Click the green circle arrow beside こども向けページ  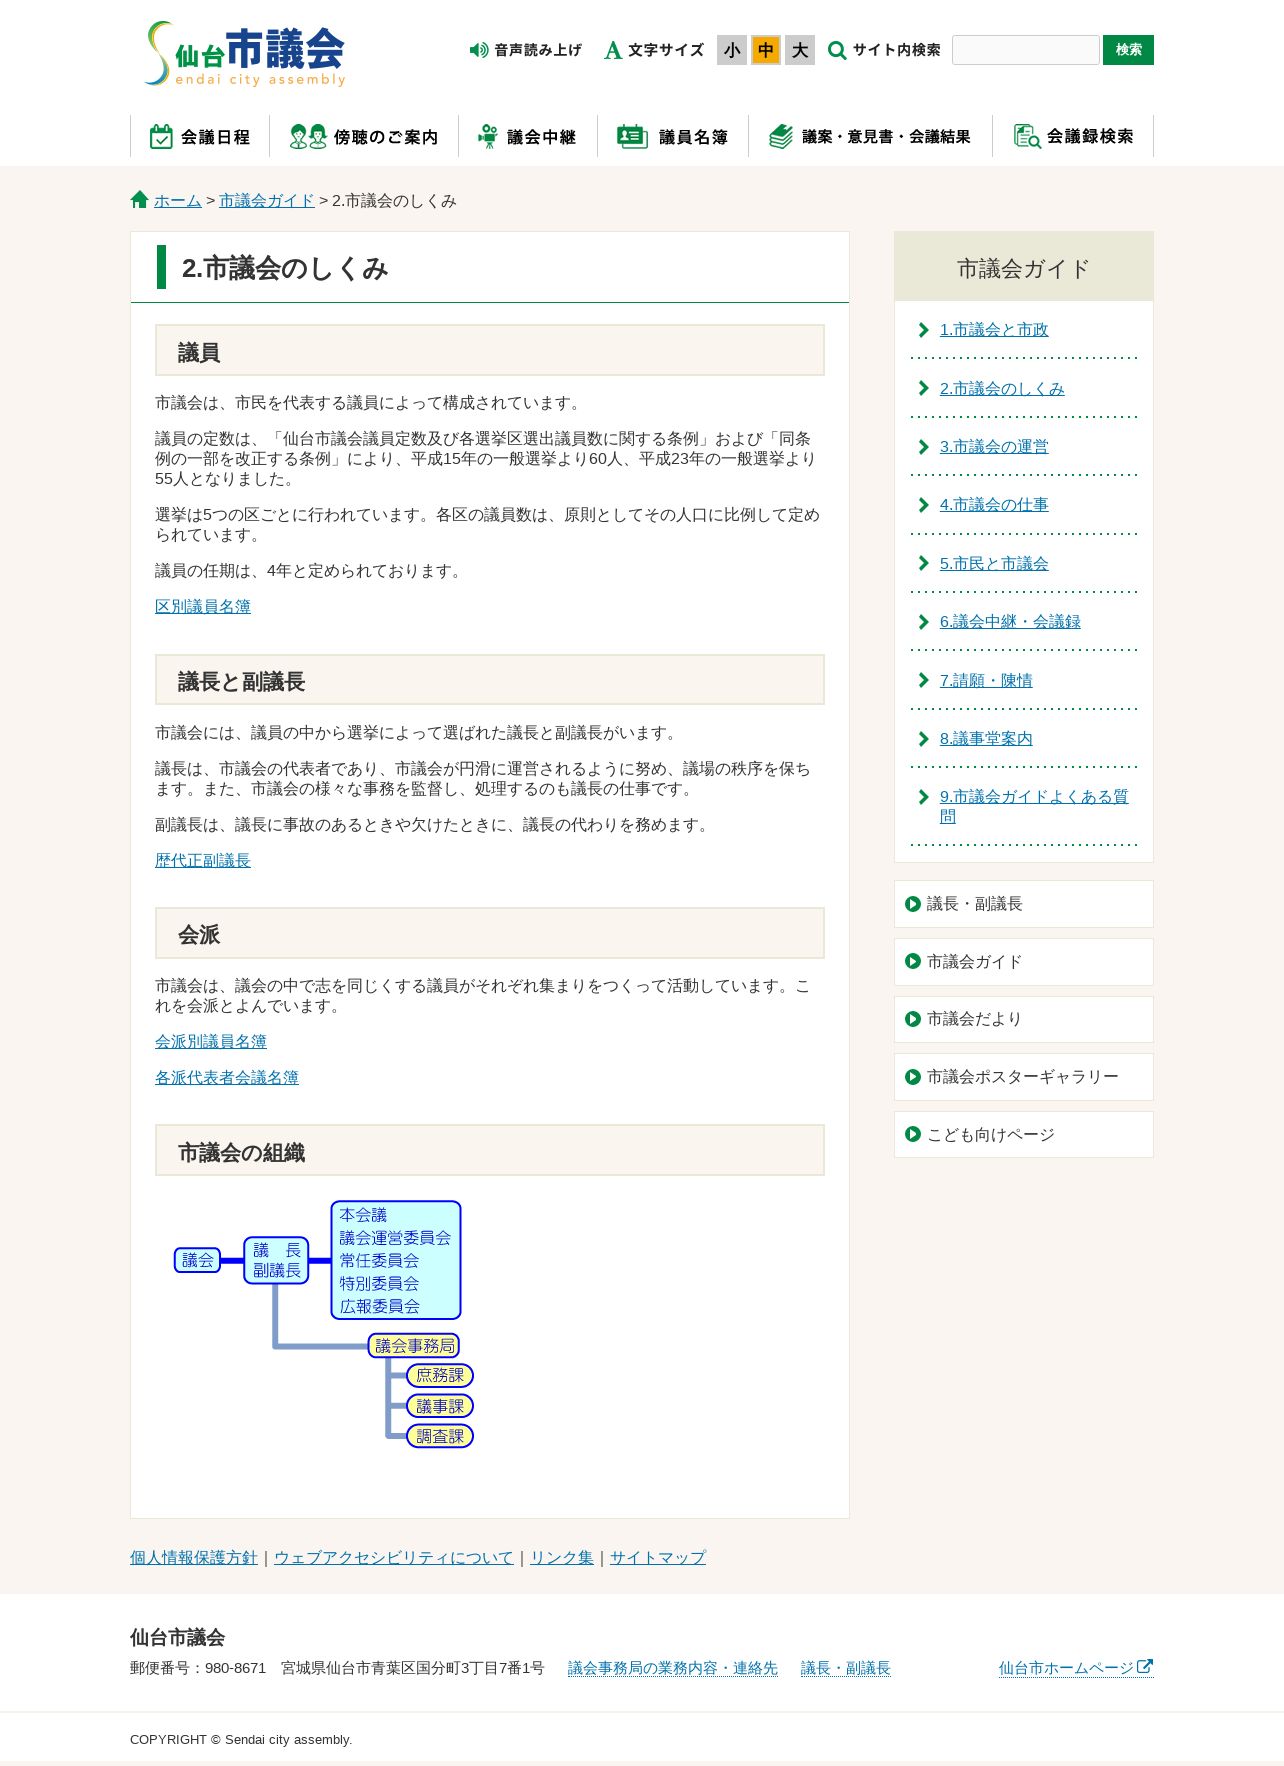913,1134
